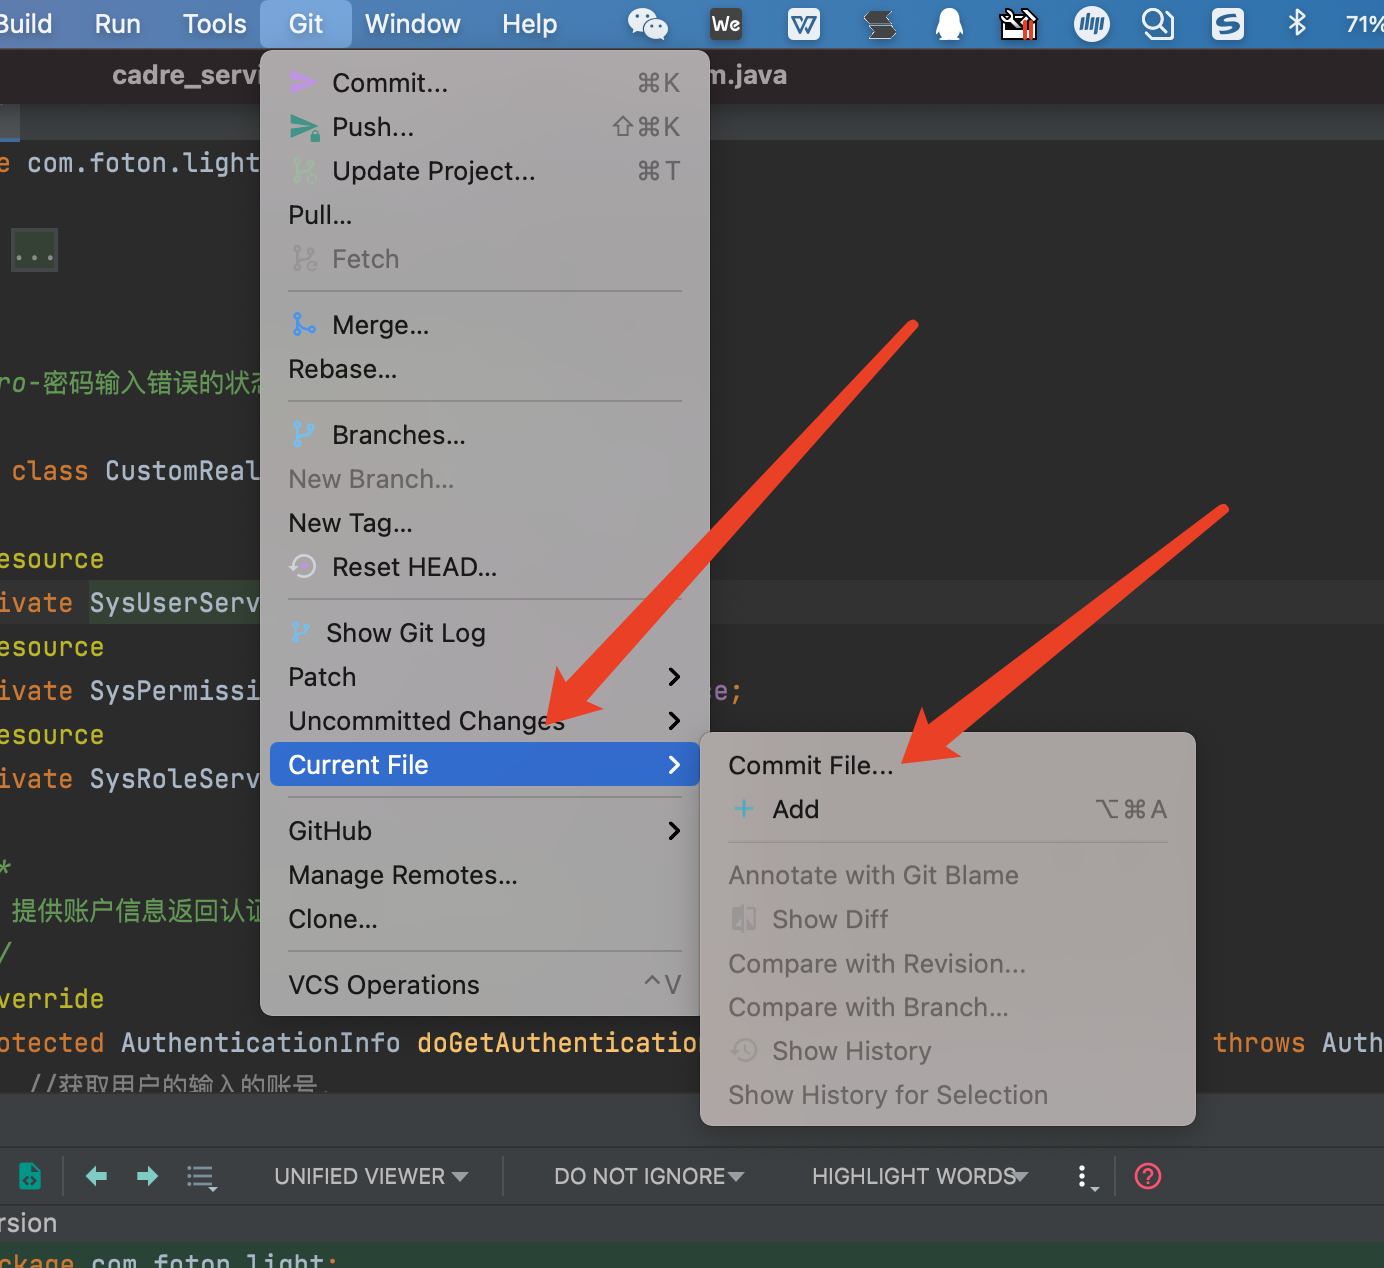1384x1268 pixels.
Task: Switch to cadre_serv editor tab
Action: click(x=185, y=75)
